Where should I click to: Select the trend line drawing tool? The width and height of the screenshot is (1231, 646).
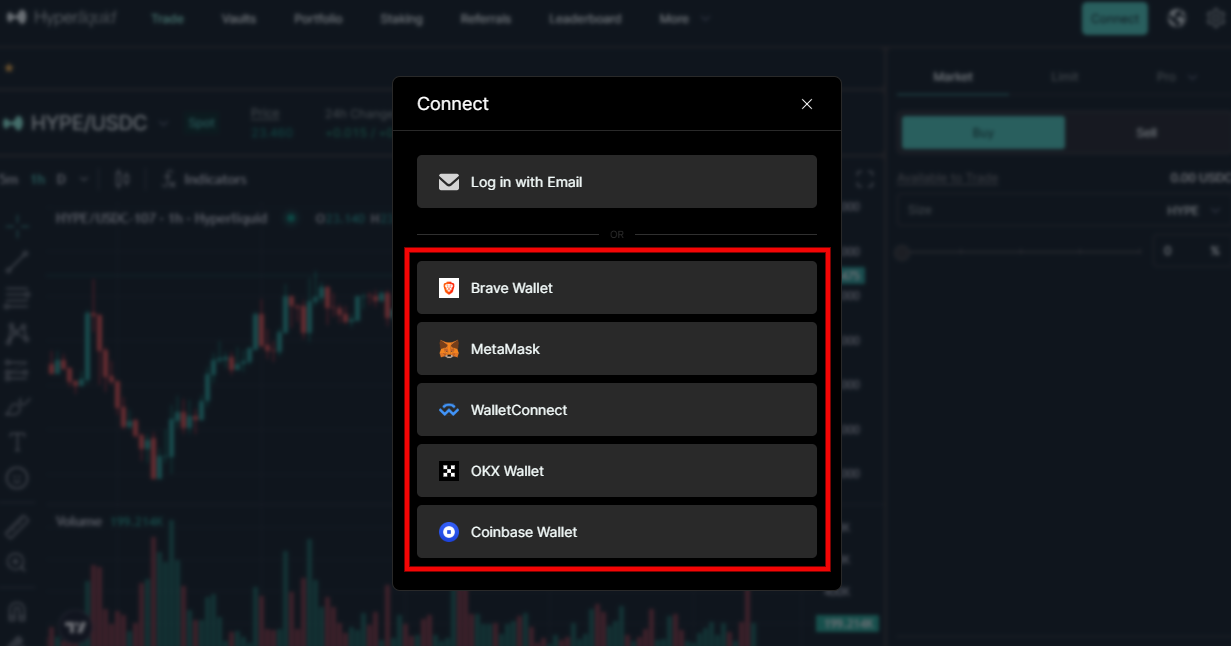(x=17, y=262)
